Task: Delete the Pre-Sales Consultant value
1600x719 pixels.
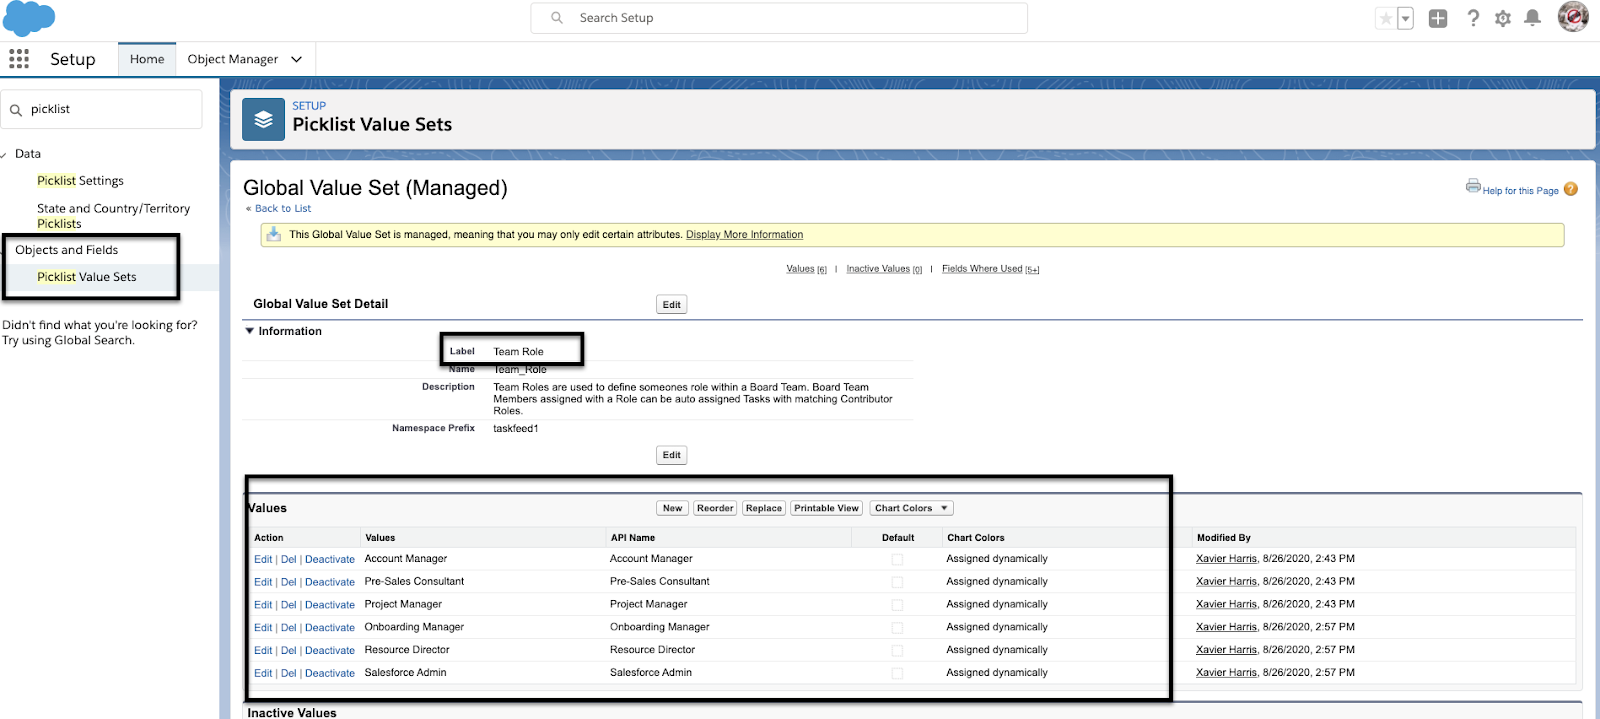Action: point(288,582)
